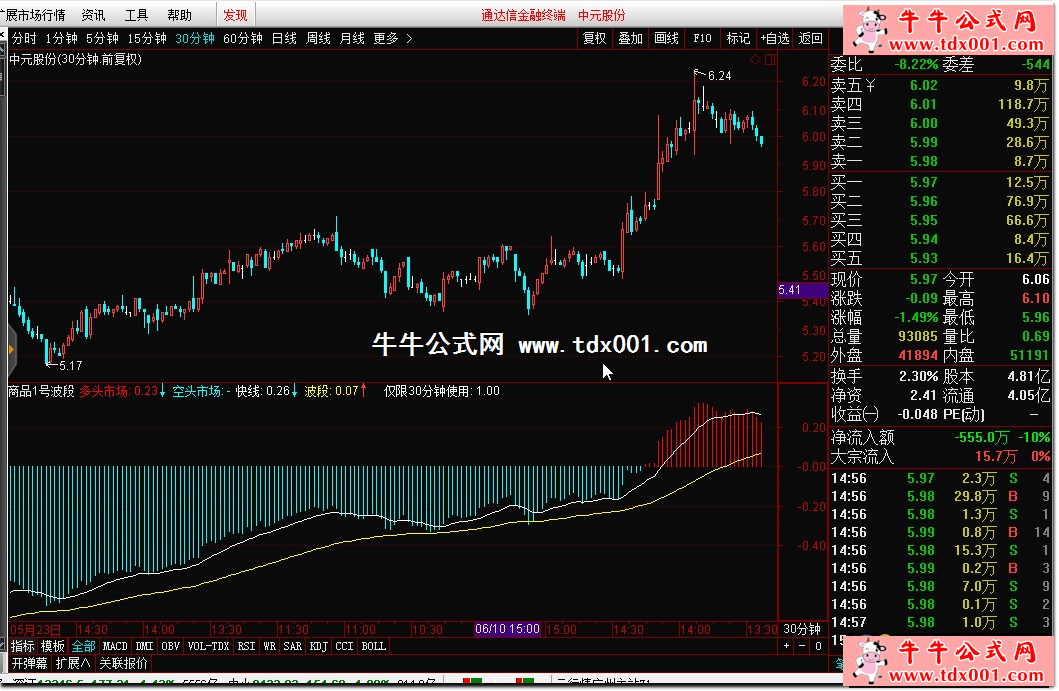Select the MACD indicator tab

[x=115, y=647]
